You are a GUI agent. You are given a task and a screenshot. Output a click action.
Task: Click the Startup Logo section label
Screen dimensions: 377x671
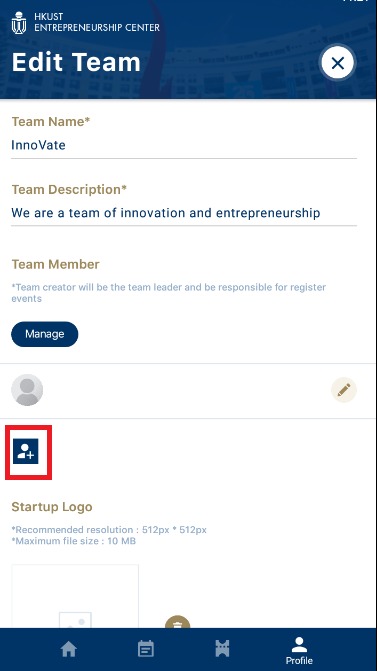click(x=52, y=507)
